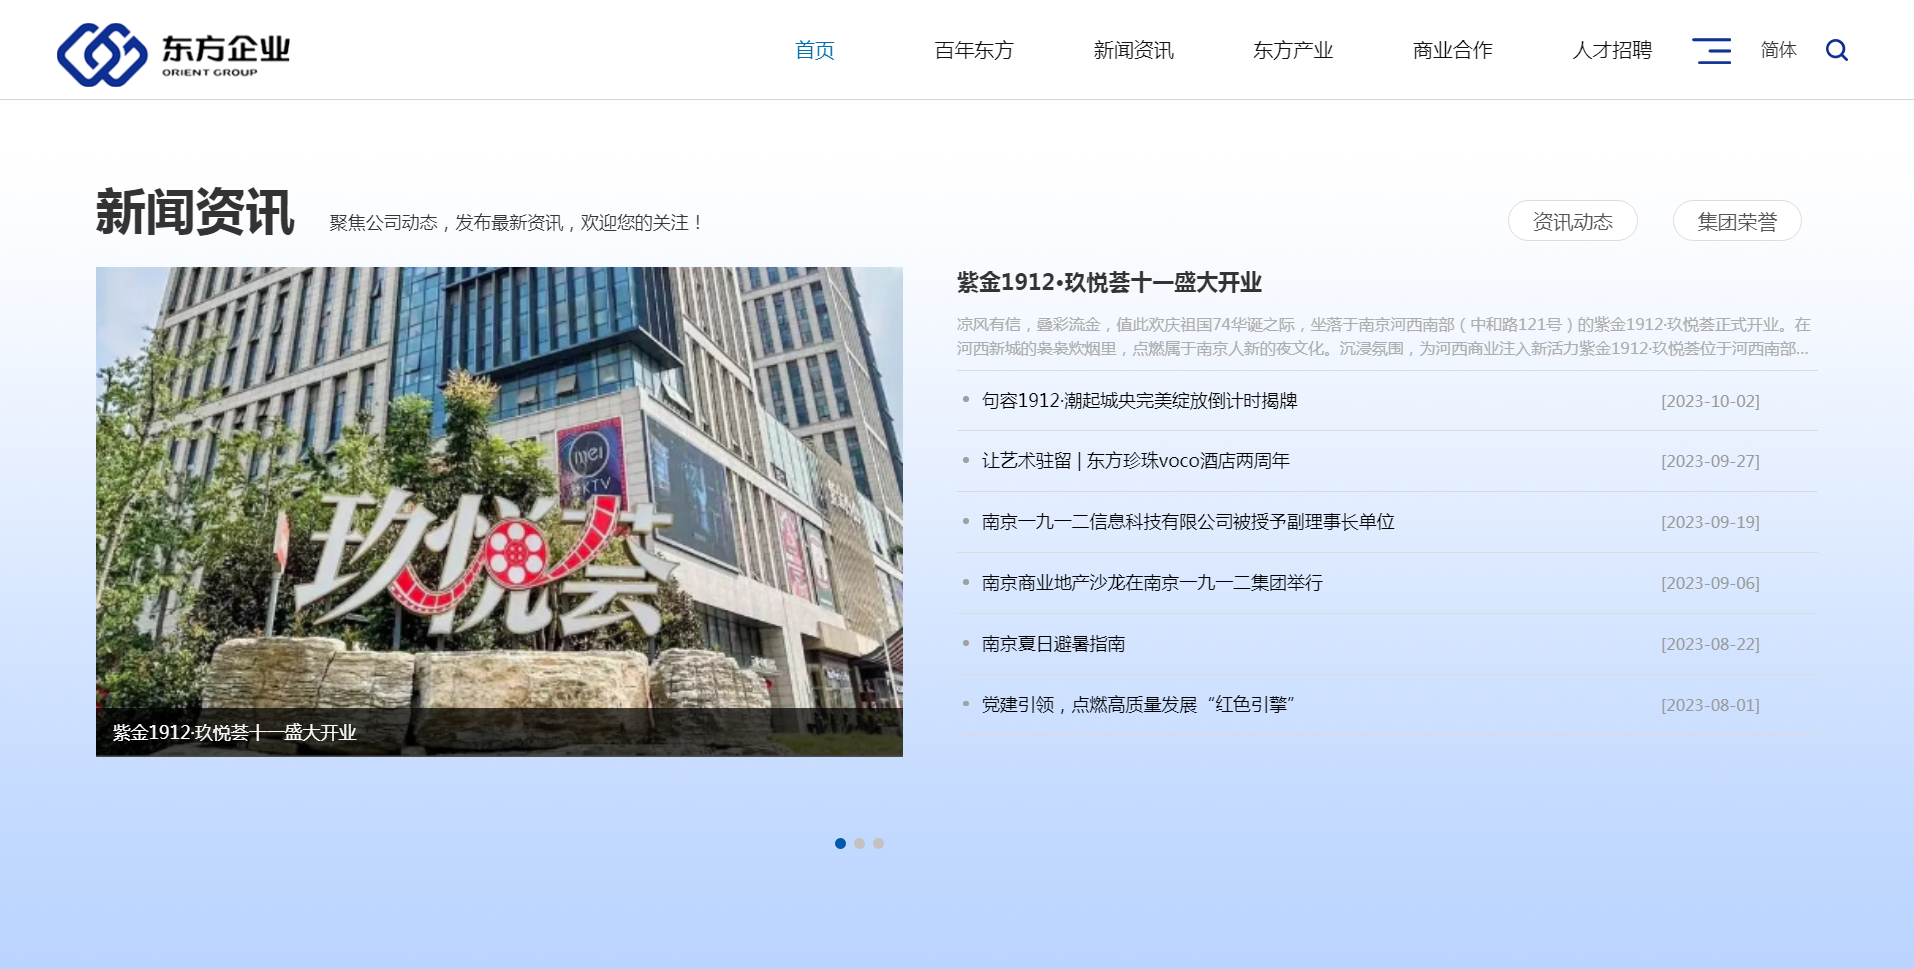This screenshot has height=969, width=1914.
Task: Visit the 人才招聘 page
Action: click(1611, 50)
